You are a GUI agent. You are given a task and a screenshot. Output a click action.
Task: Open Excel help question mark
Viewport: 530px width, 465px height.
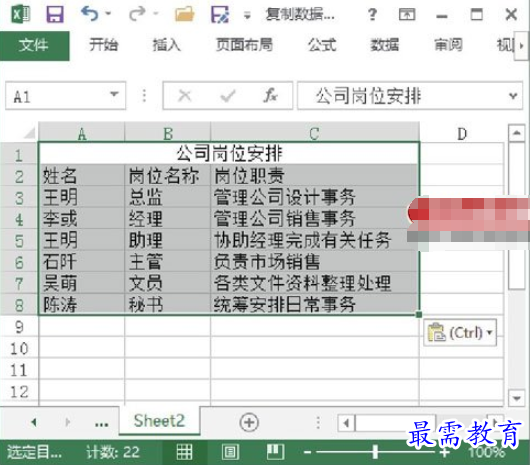click(x=372, y=15)
